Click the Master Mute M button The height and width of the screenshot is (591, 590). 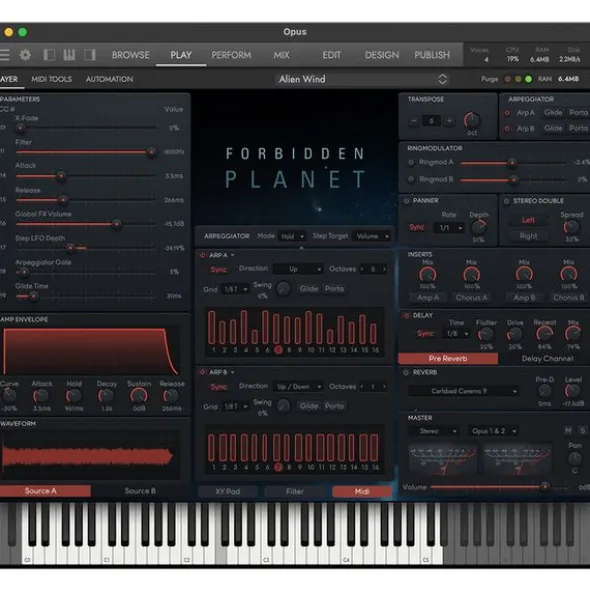click(x=568, y=430)
